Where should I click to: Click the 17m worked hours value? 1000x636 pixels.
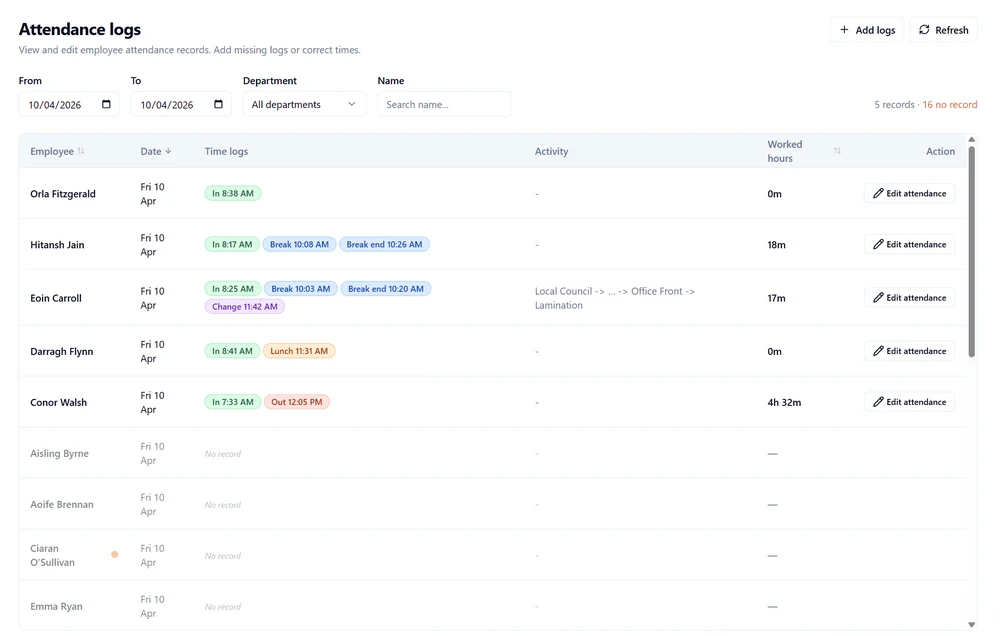coord(776,298)
